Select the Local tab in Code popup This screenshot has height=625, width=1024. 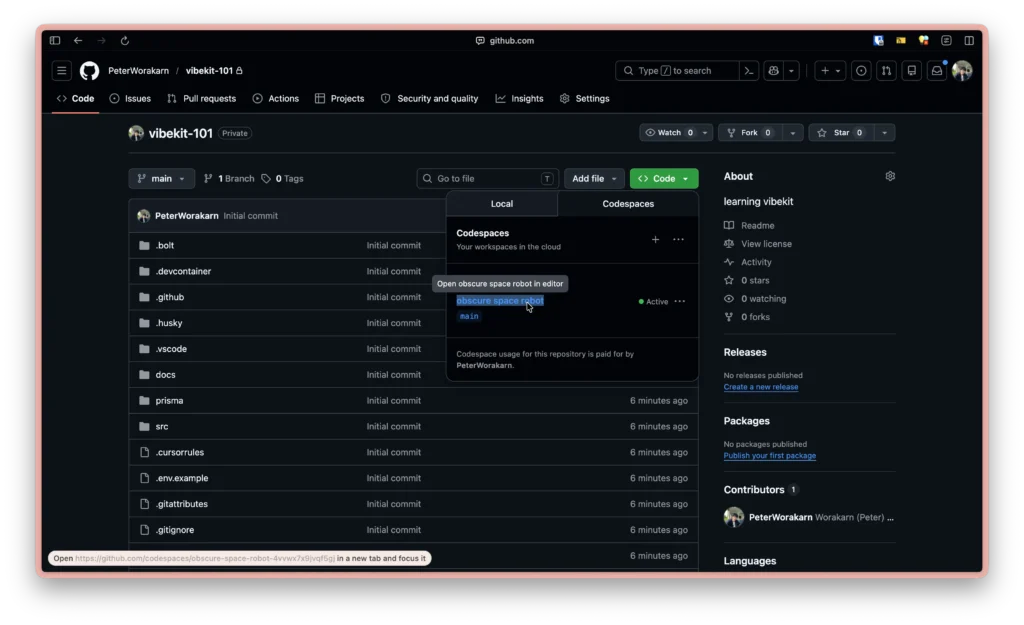point(502,204)
